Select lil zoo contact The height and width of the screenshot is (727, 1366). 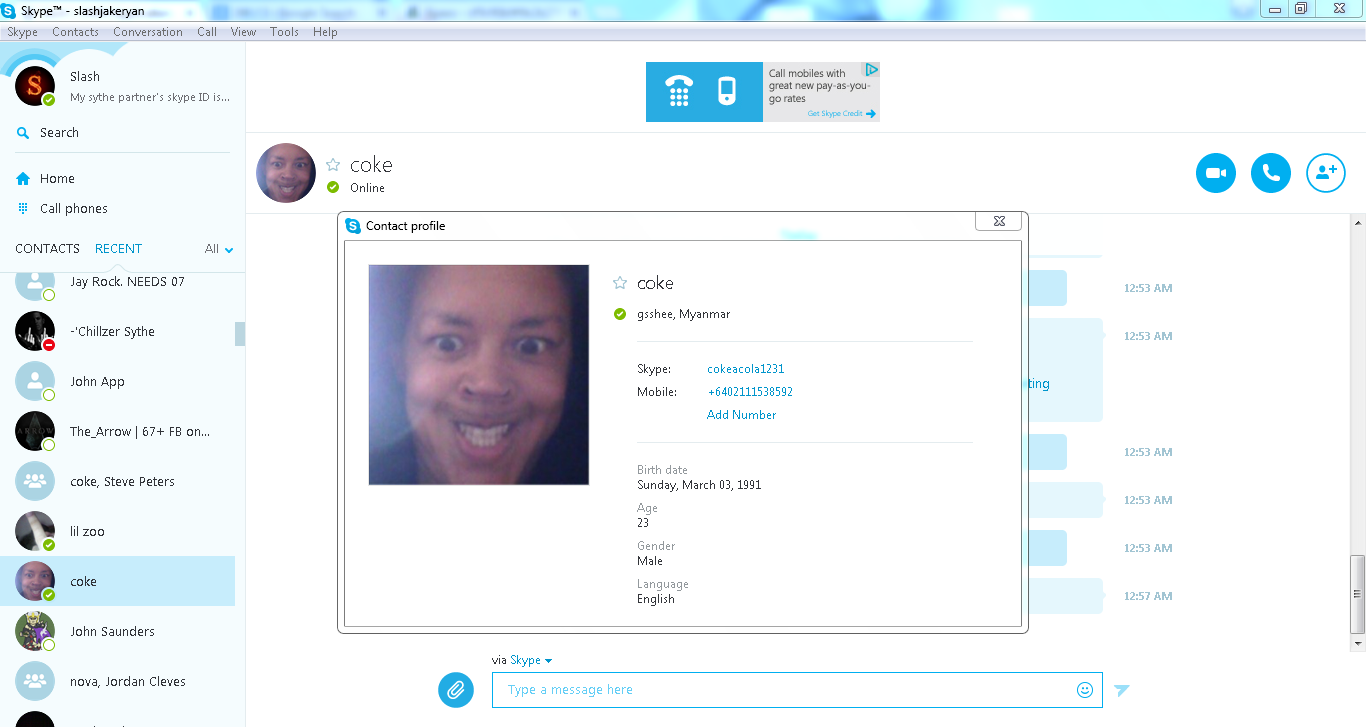point(117,531)
